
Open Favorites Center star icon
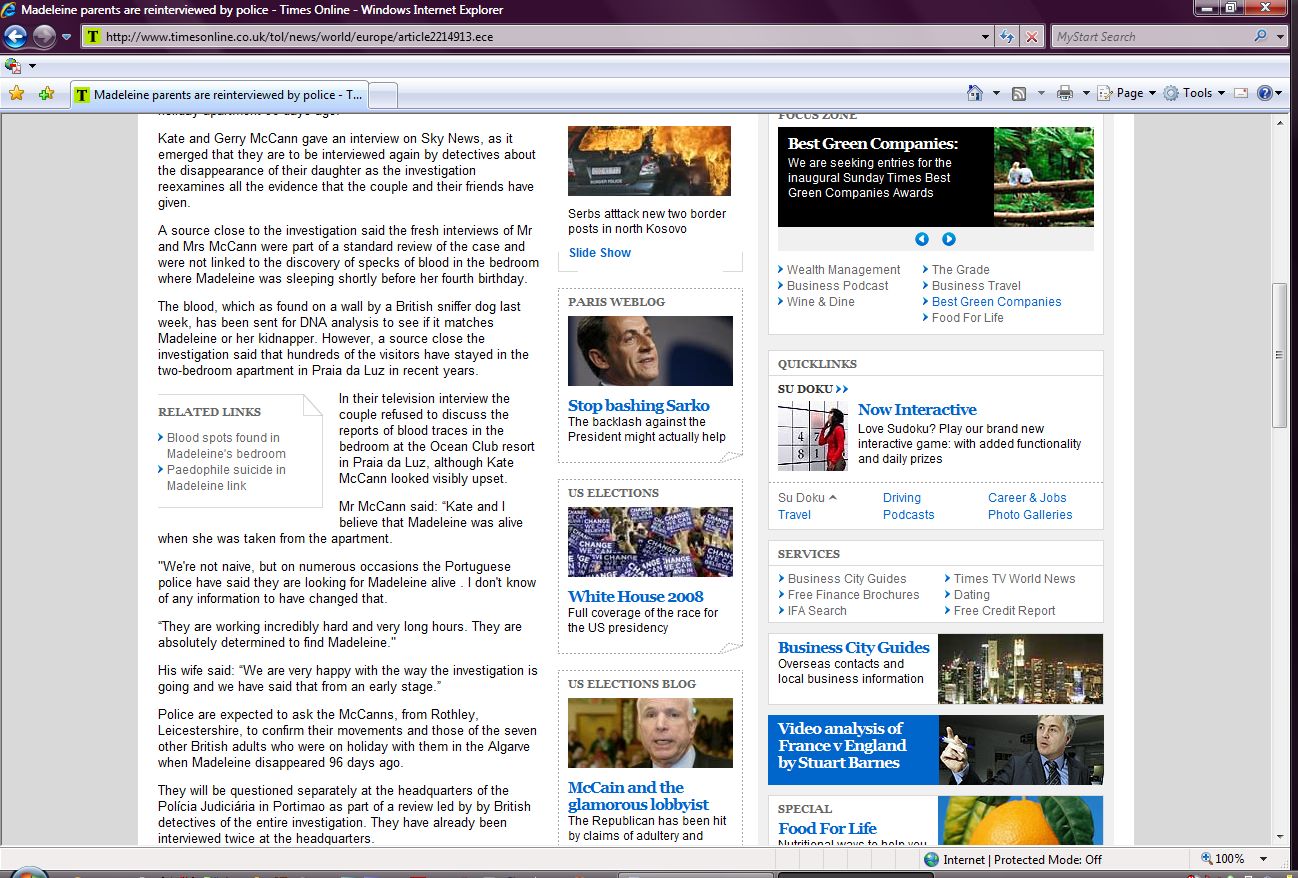pos(16,94)
